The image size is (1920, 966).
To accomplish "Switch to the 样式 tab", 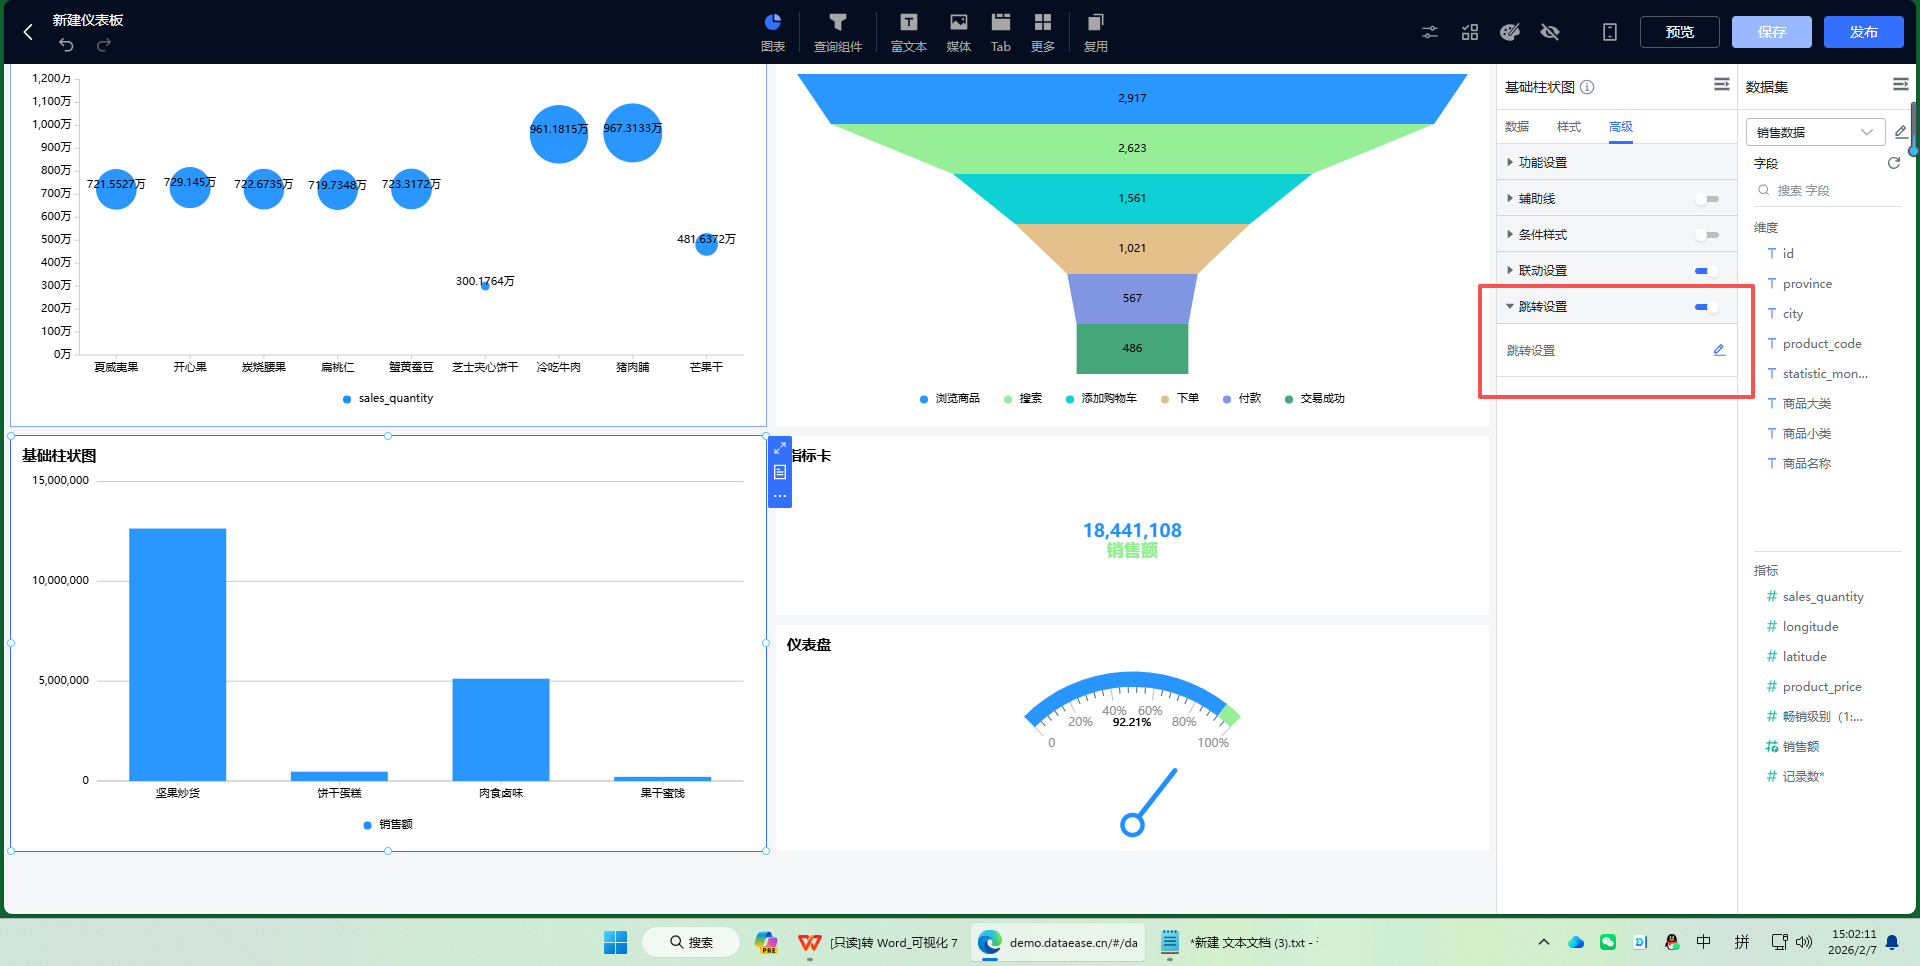I will (1569, 127).
